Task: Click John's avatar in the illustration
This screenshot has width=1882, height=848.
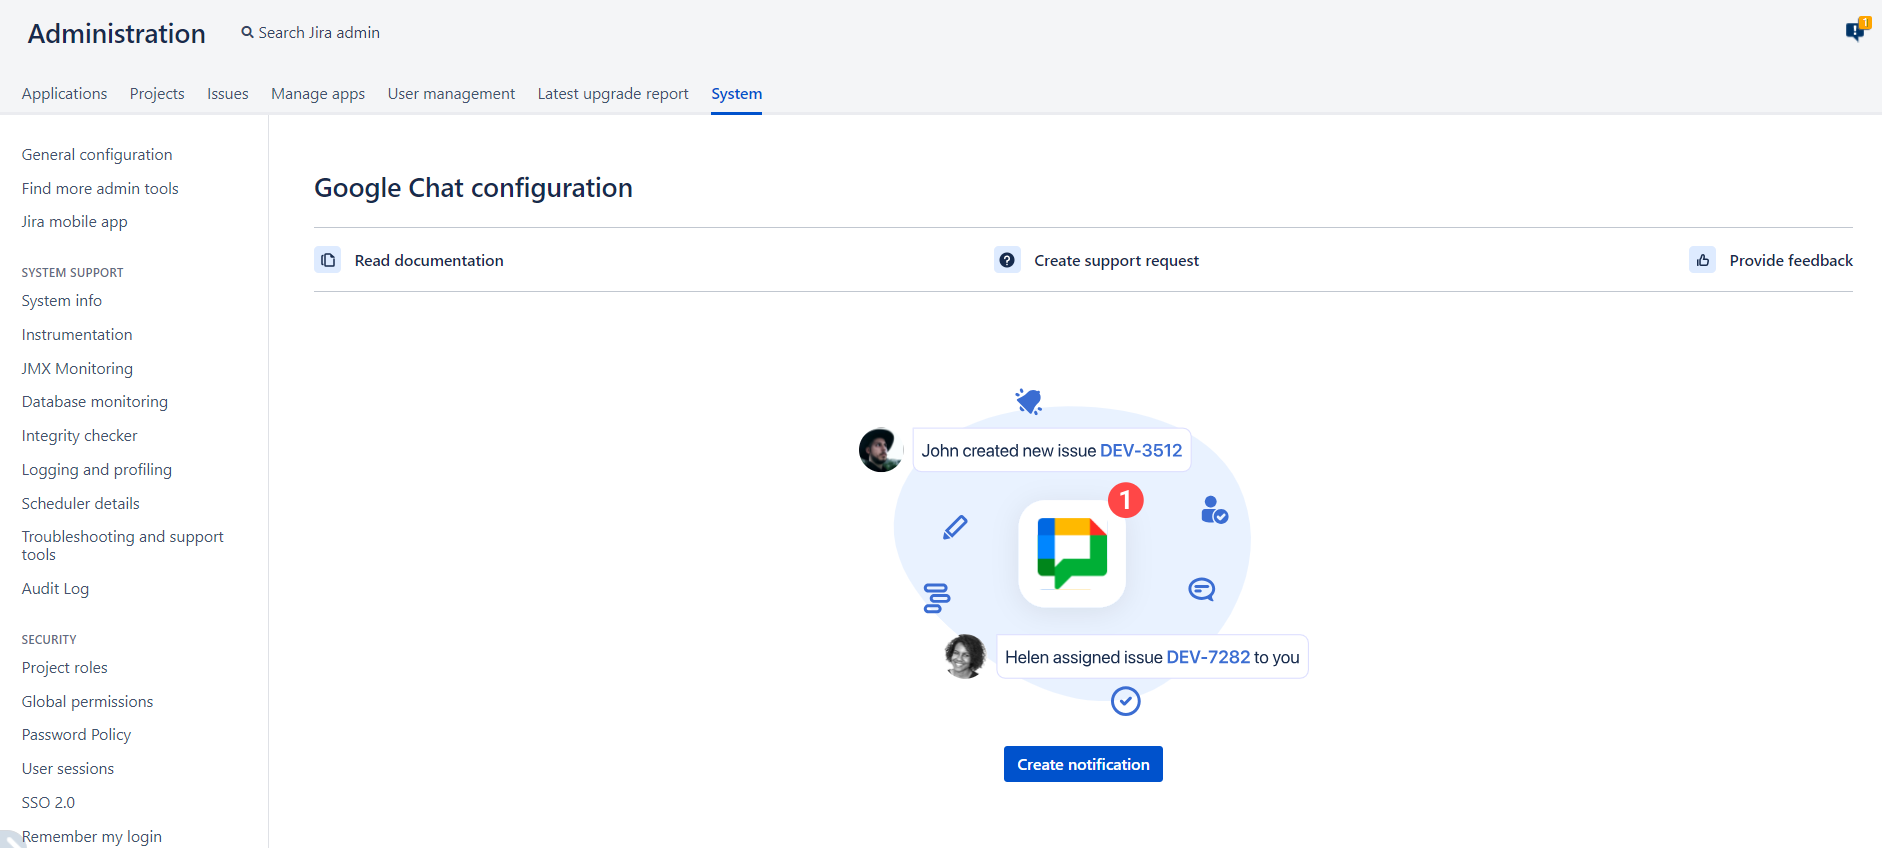Action: click(881, 450)
